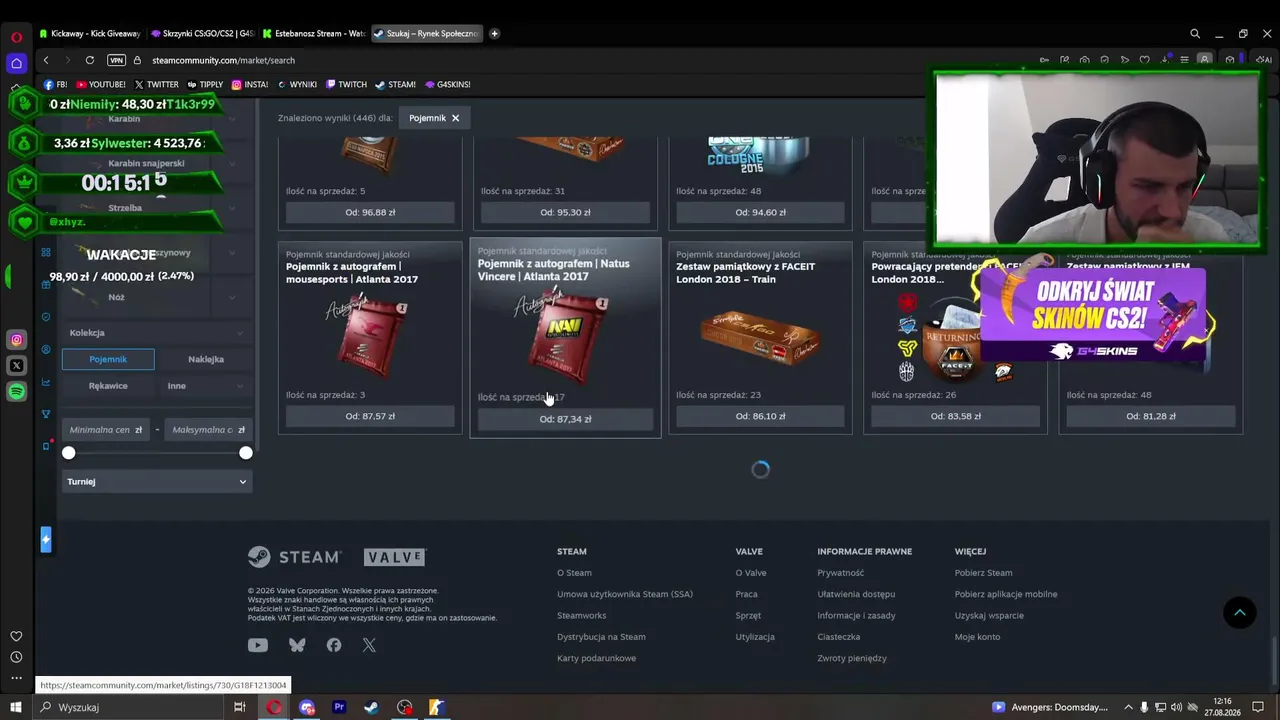Toggle the VPN badge in address bar

pyautogui.click(x=116, y=60)
